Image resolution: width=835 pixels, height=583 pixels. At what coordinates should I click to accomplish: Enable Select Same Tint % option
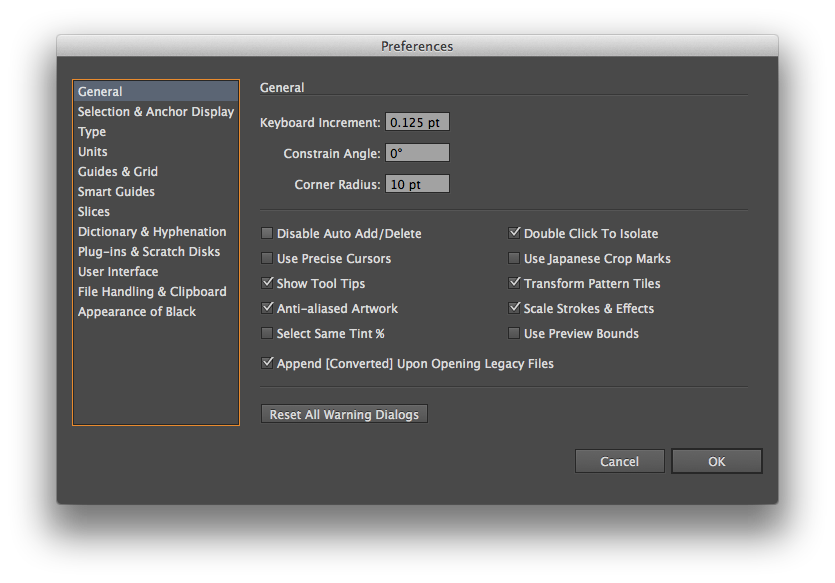(x=267, y=333)
